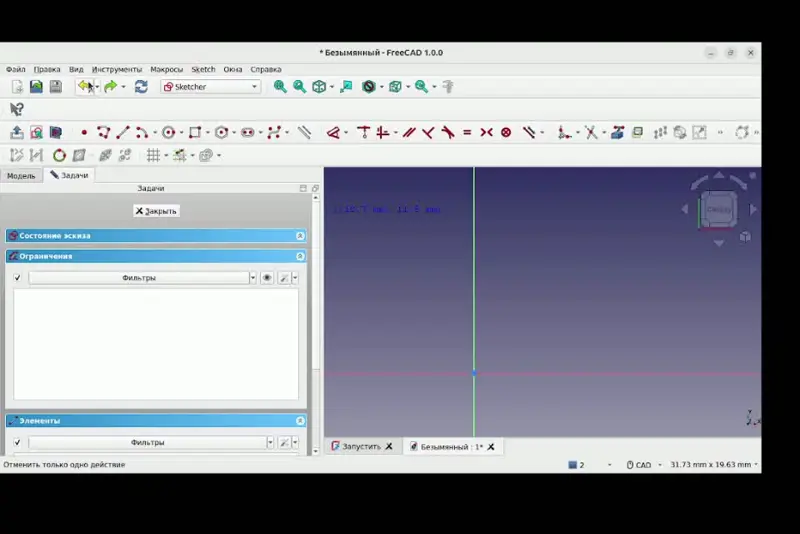
Task: Toggle the snap icon next to grid
Action: point(180,155)
